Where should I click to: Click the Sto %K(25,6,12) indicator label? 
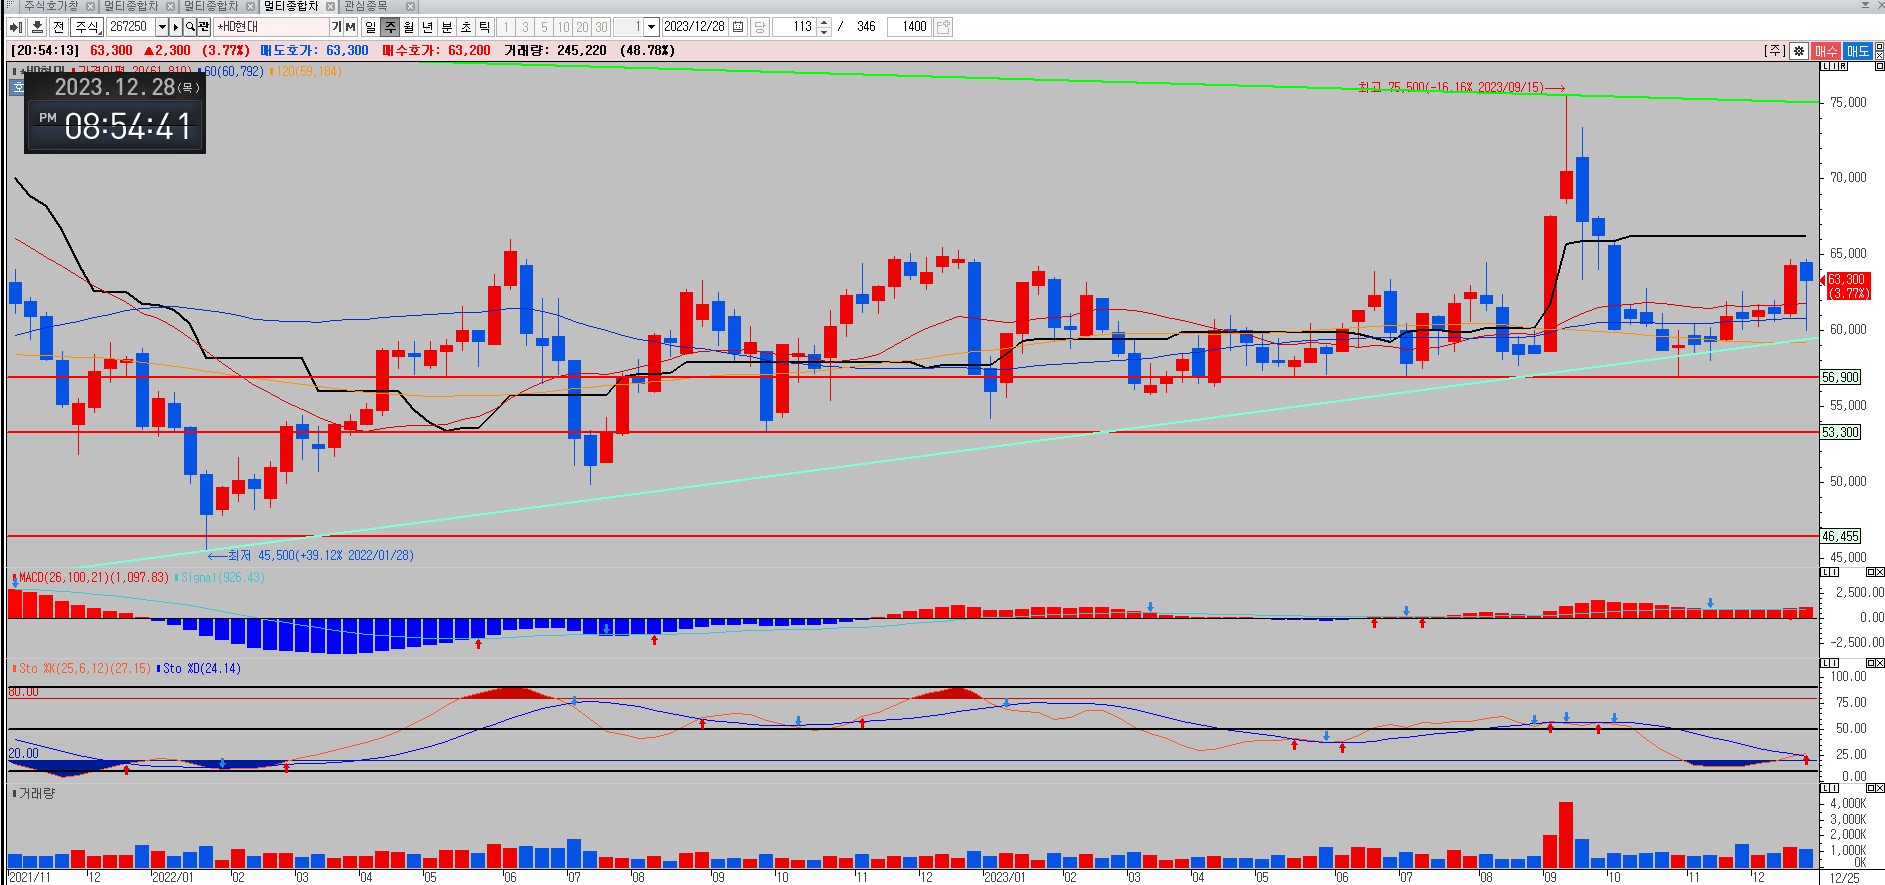coord(82,668)
